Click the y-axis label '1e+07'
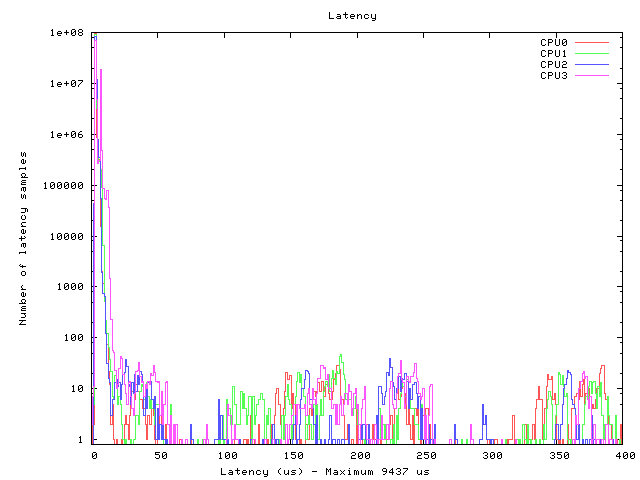Screen dimensions: 640x480 (x=67, y=84)
